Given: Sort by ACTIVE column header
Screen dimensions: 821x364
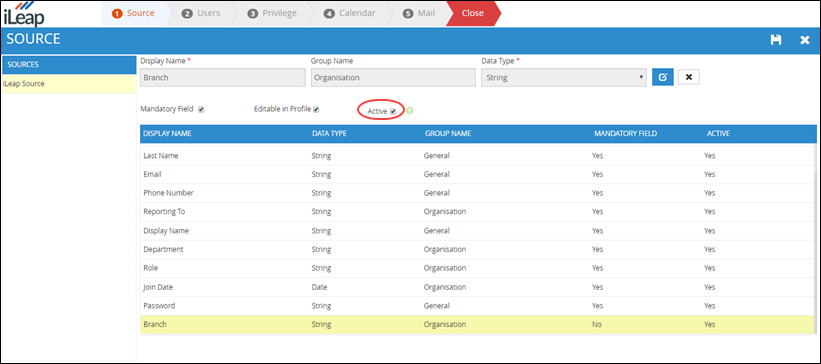Looking at the screenshot, I should tap(718, 134).
